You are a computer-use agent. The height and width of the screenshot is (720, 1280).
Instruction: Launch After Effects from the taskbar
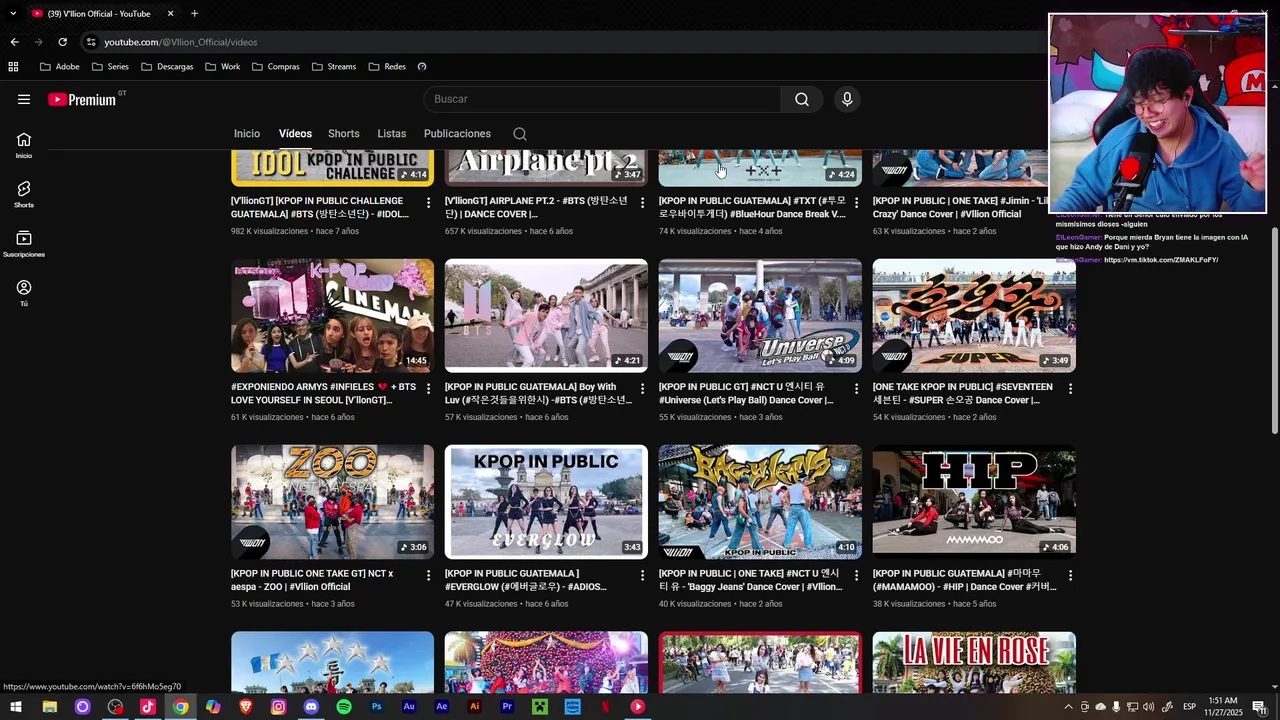click(x=442, y=707)
